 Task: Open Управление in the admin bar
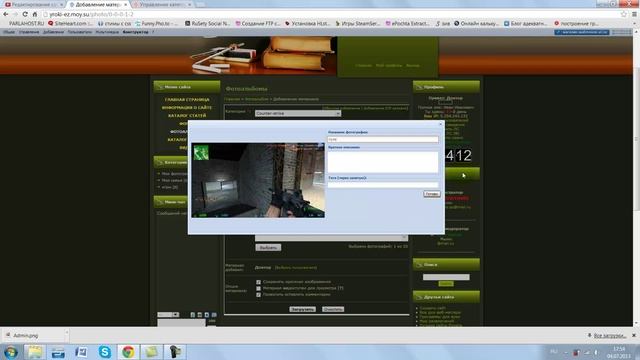(x=29, y=32)
